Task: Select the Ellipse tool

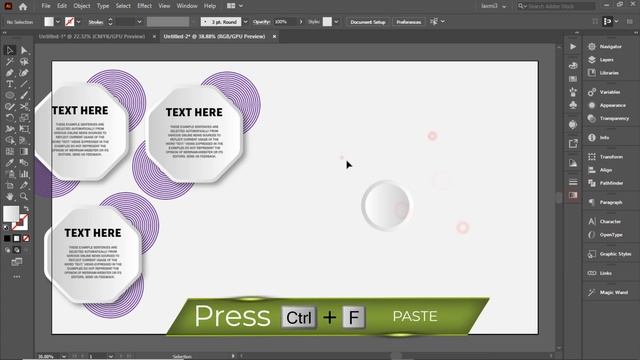Action: (10, 96)
